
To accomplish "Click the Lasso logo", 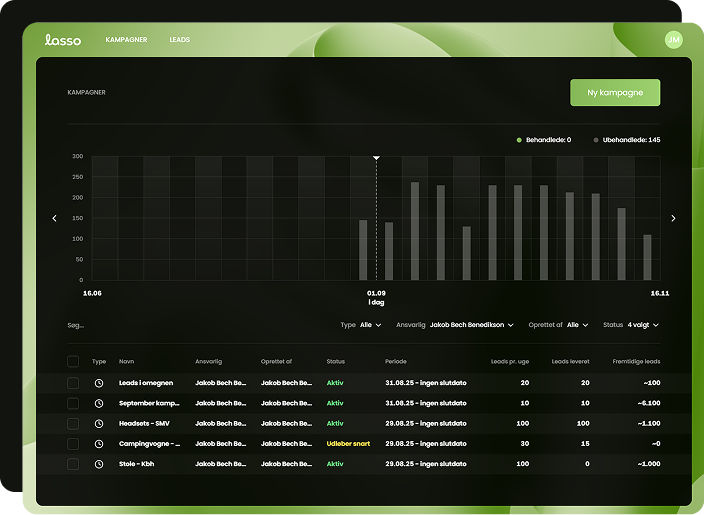I will [x=63, y=40].
